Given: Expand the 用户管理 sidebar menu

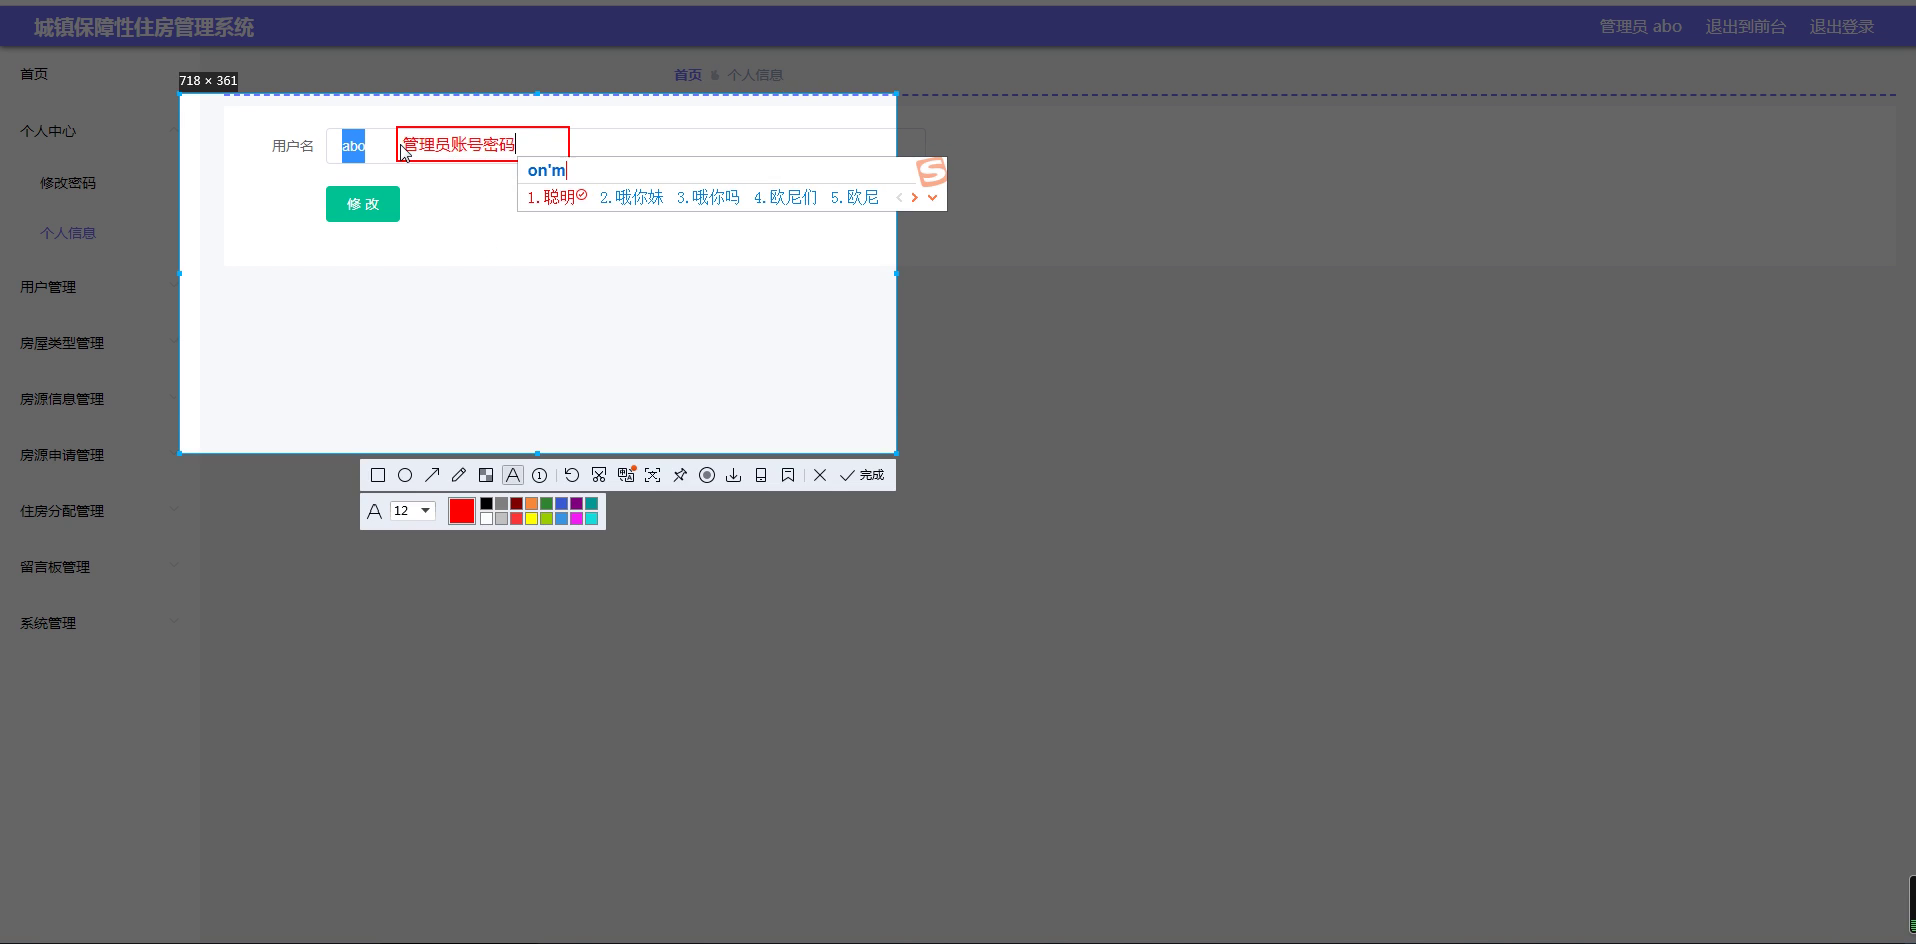Looking at the screenshot, I should click(x=48, y=287).
